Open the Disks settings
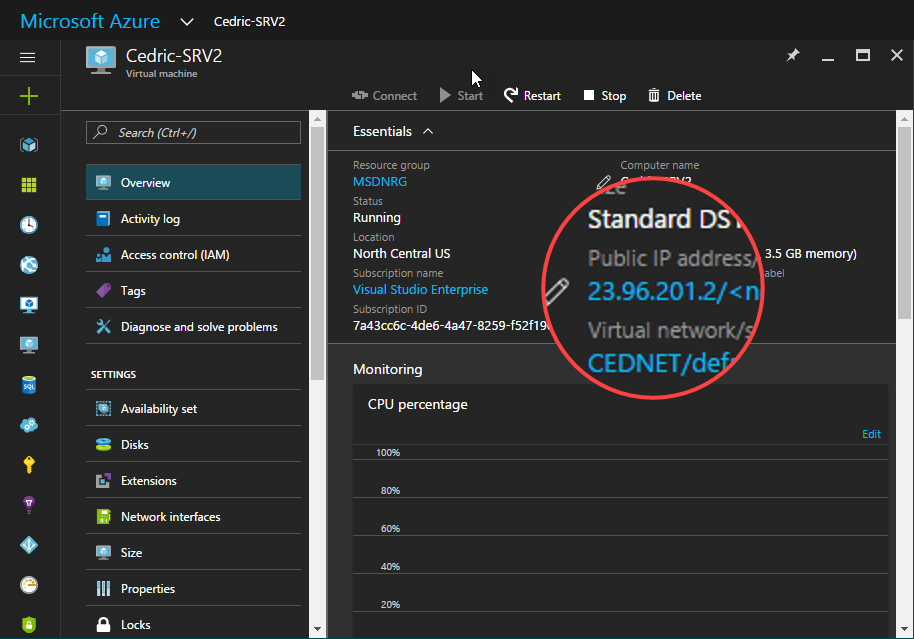 pos(194,444)
